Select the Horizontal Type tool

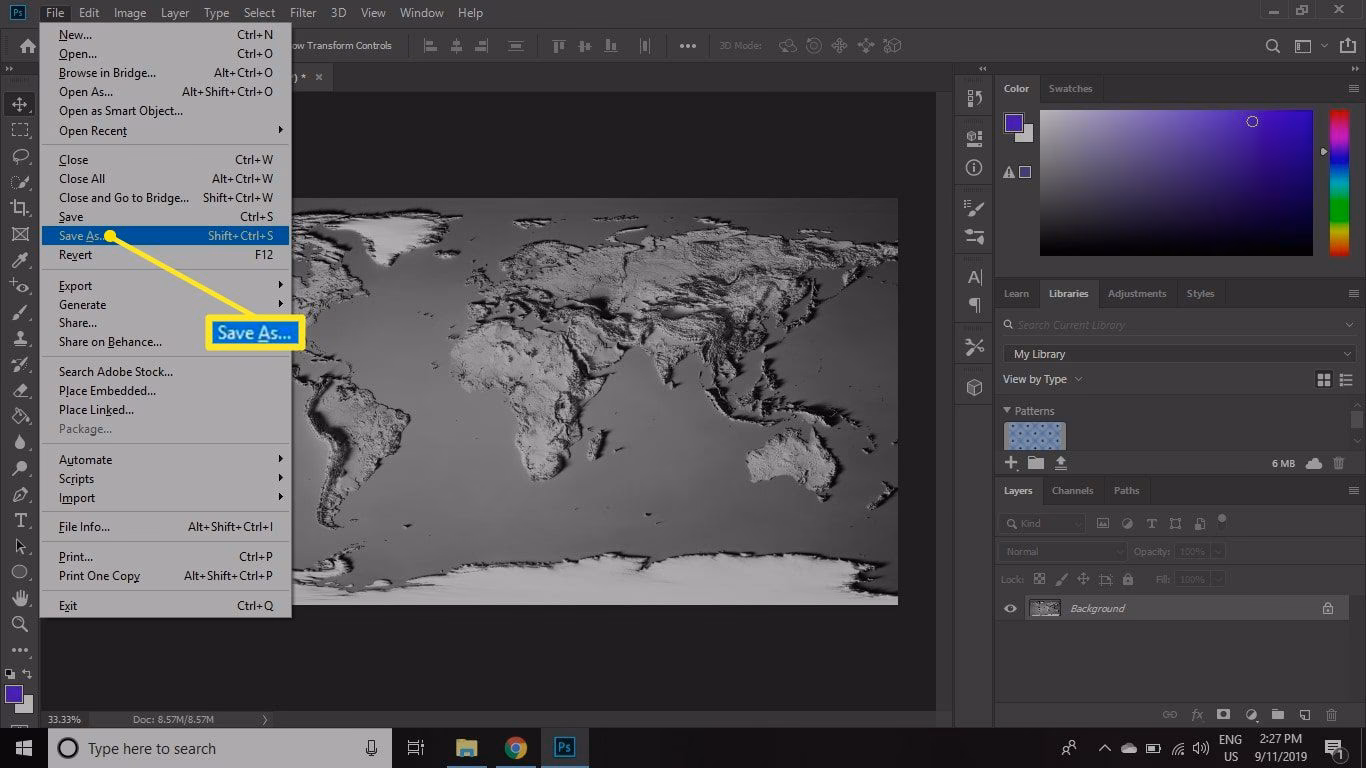point(20,519)
